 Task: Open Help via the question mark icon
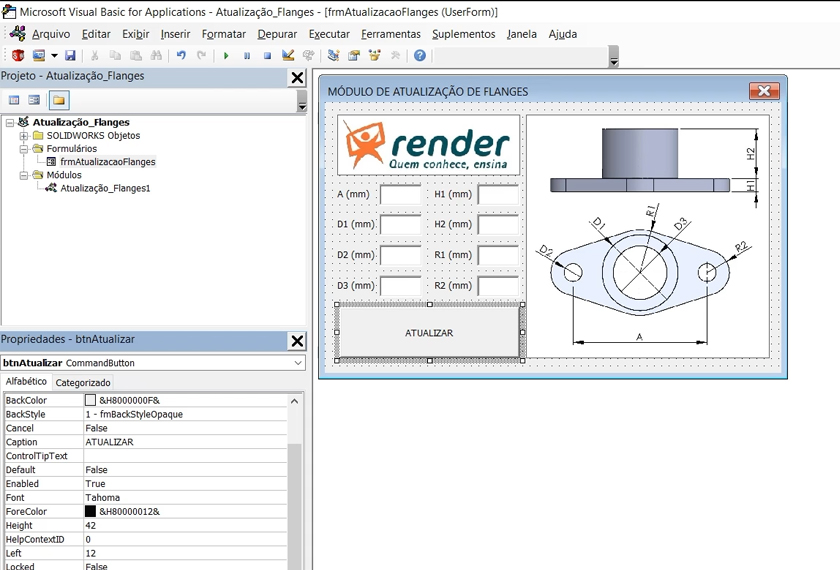pos(420,56)
